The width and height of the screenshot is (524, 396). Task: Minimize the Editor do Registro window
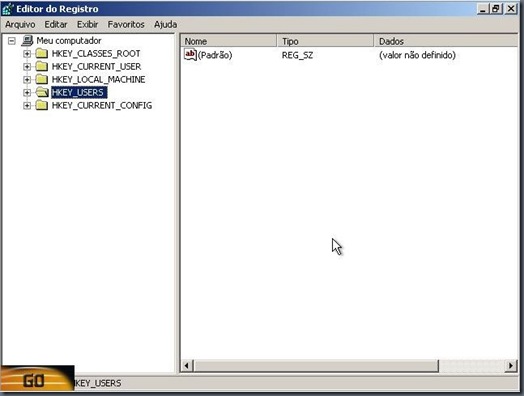pyautogui.click(x=482, y=9)
